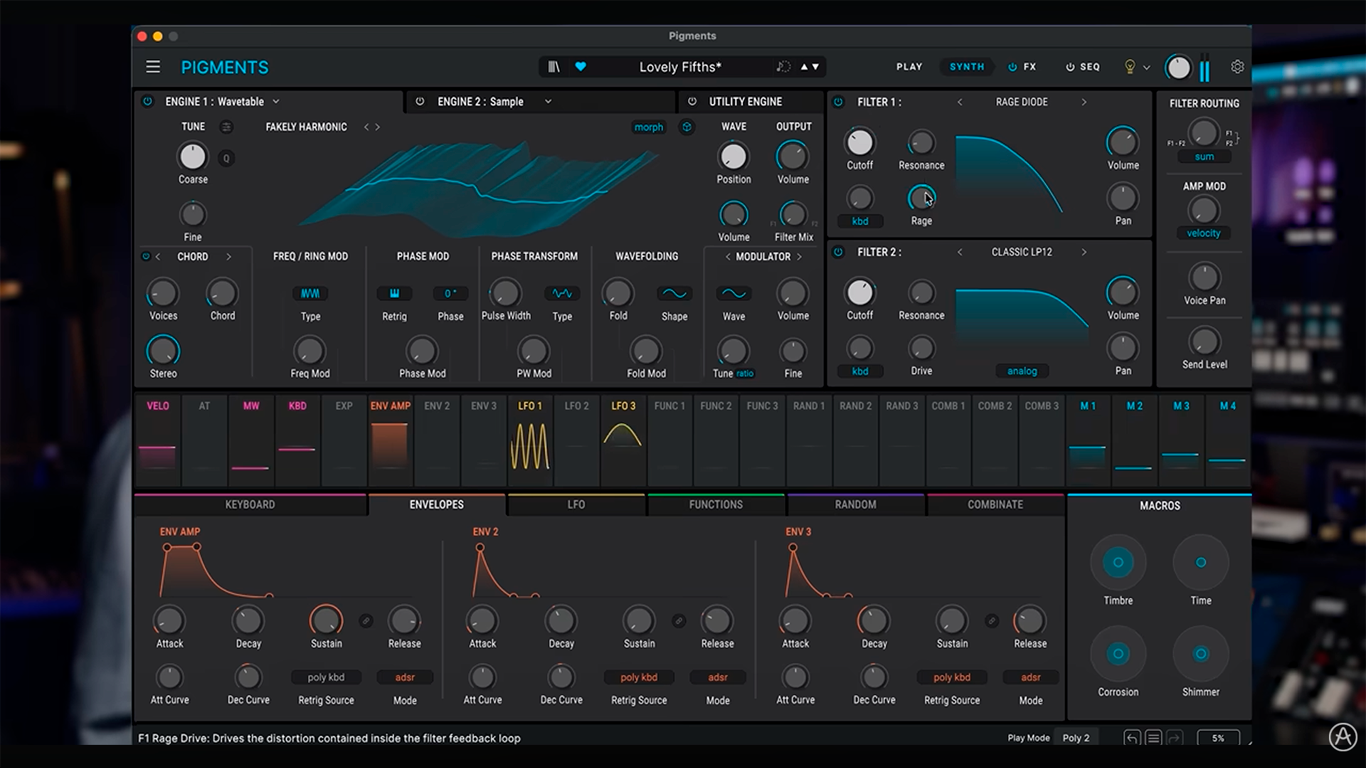Open the hamburger menu next to Pigments
The height and width of the screenshot is (768, 1366).
(x=153, y=67)
